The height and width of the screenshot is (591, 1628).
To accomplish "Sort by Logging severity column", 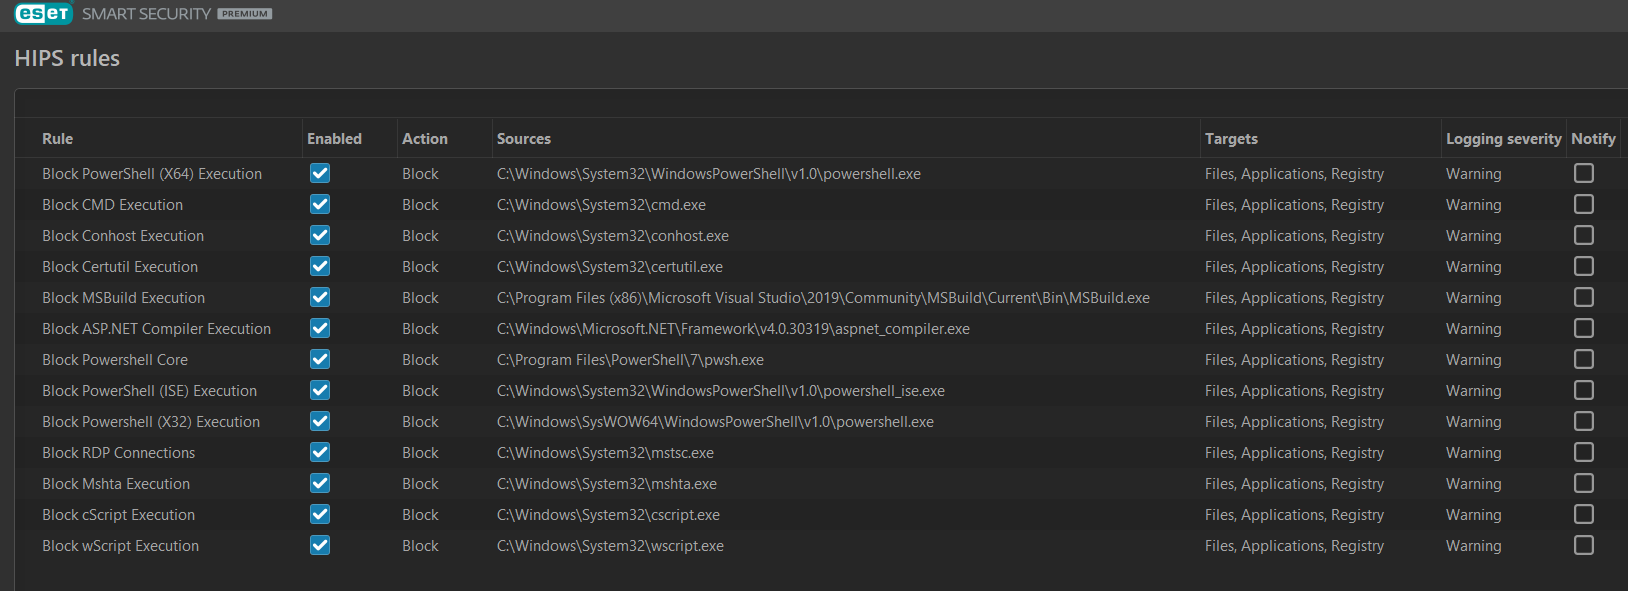I will 1503,139.
